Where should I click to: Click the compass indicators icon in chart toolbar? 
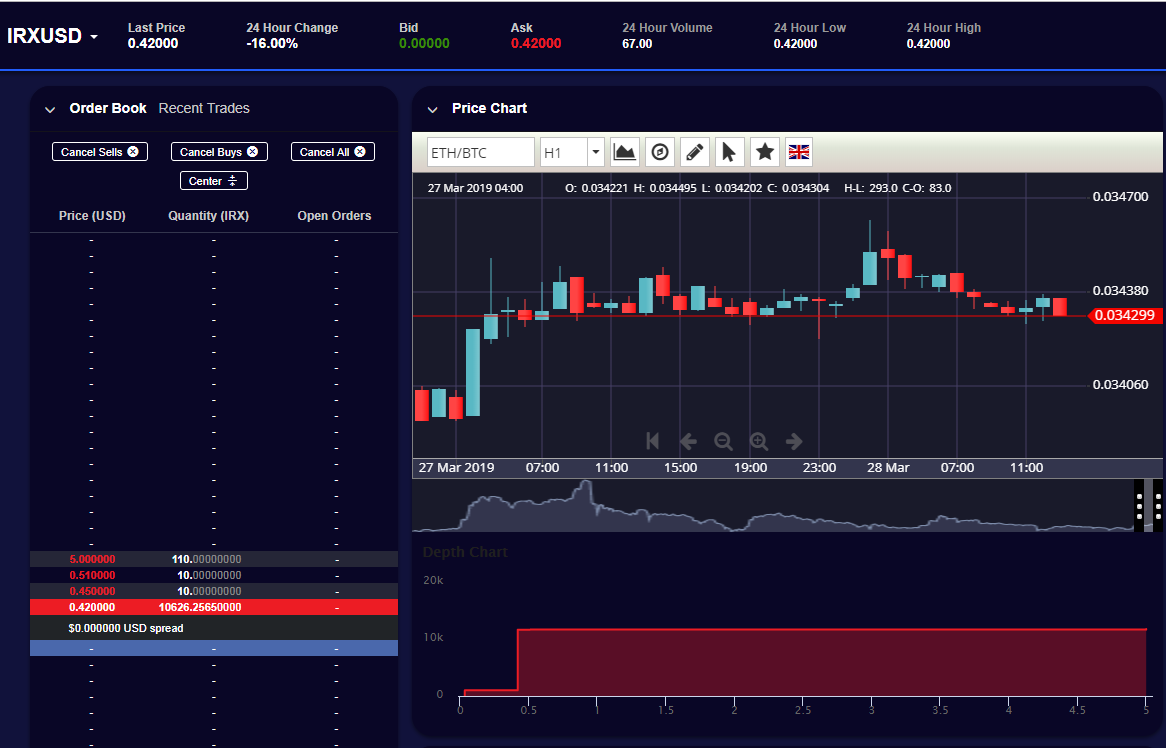pos(659,152)
